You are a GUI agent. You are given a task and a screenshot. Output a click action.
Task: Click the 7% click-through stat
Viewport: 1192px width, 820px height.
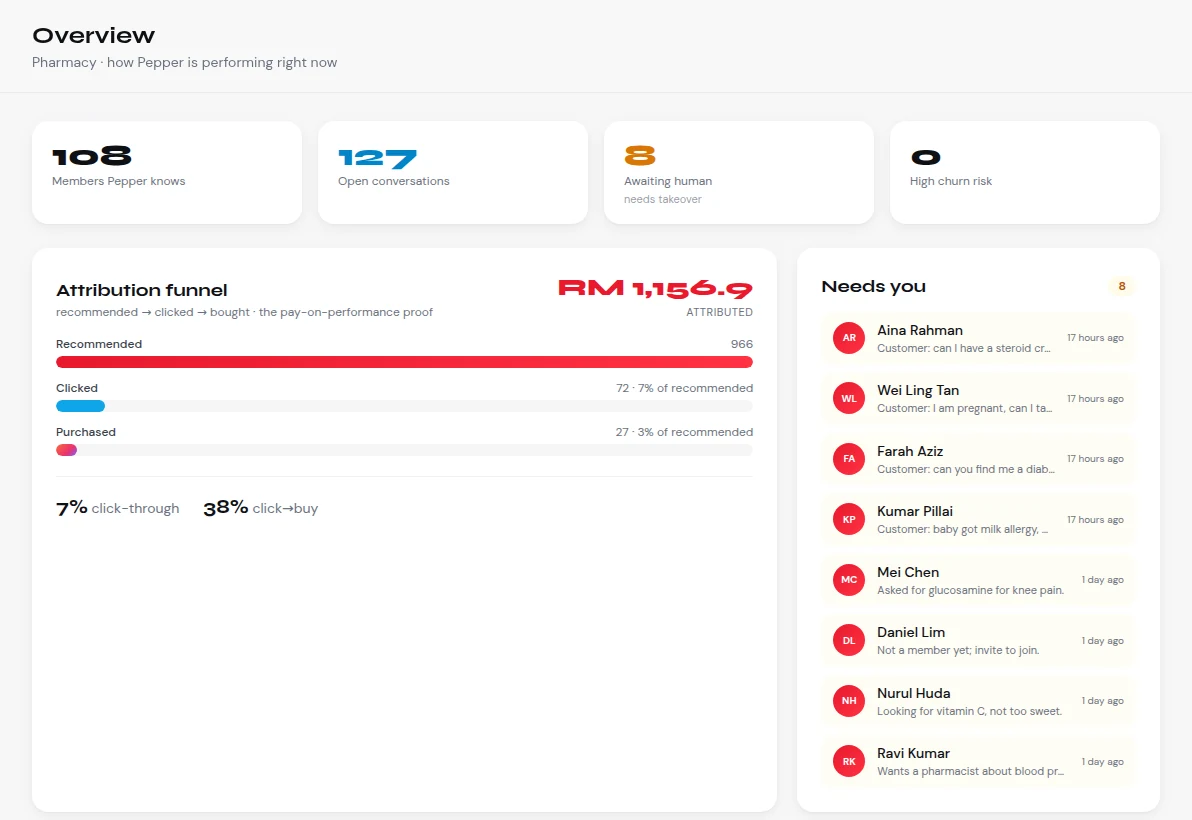[117, 508]
